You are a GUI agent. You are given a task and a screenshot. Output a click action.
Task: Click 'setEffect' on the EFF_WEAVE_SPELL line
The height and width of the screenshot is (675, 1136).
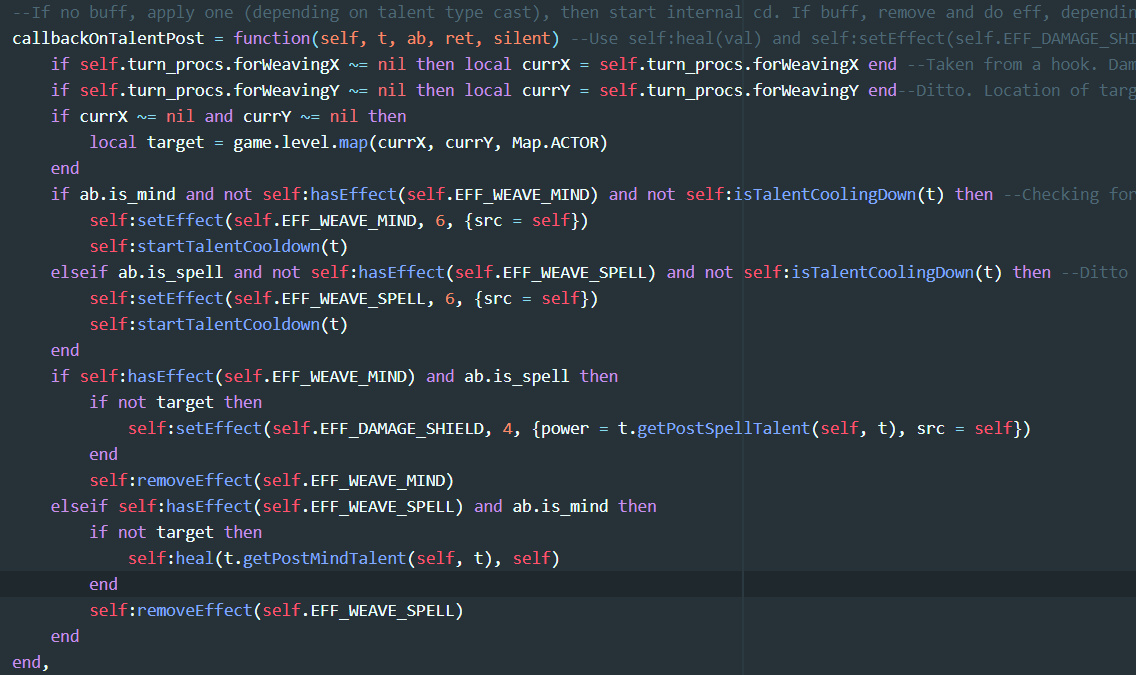[x=180, y=299]
